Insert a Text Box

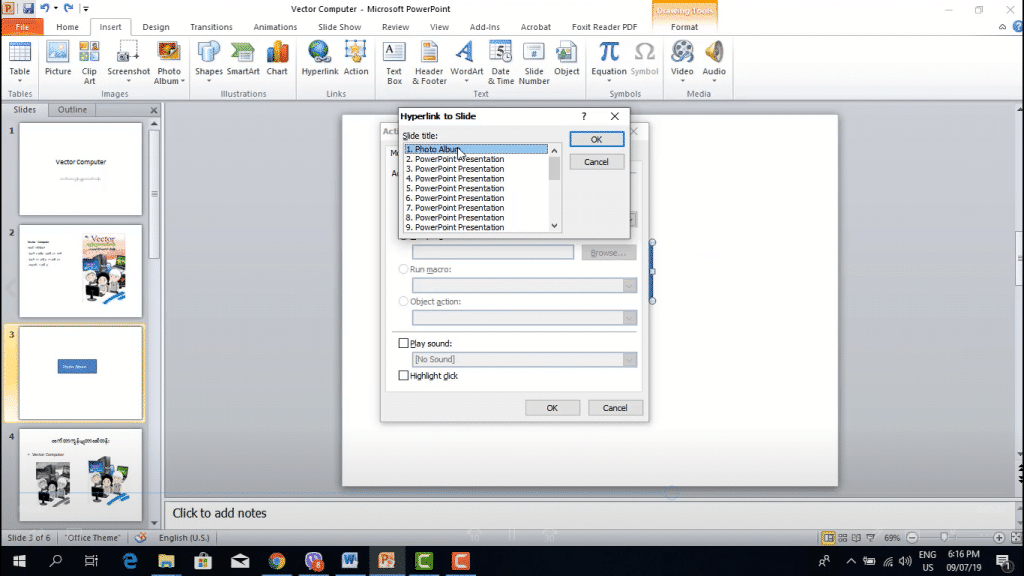point(394,62)
